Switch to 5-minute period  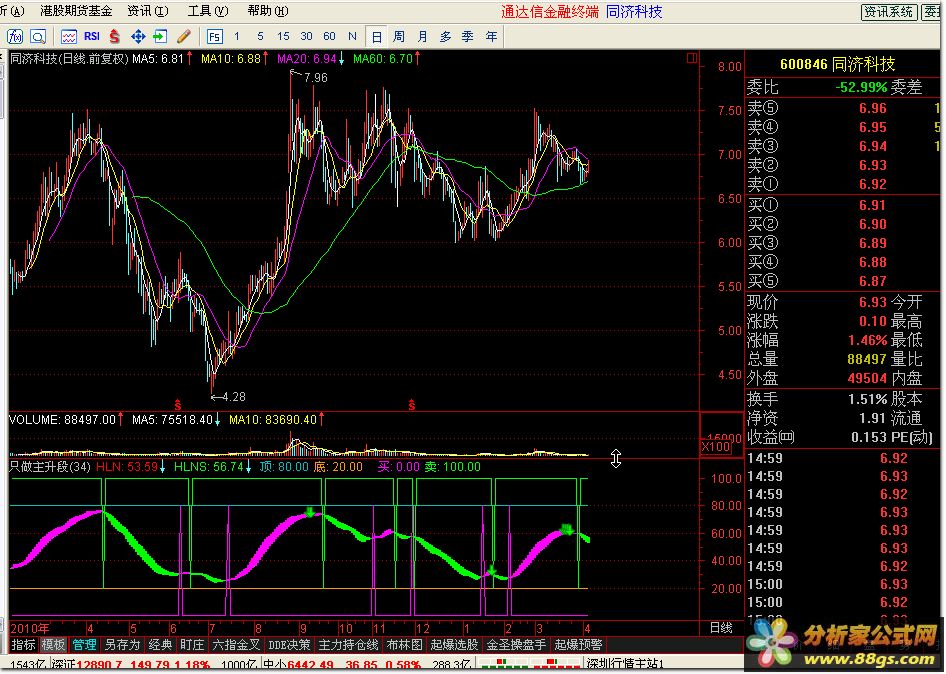tap(260, 36)
